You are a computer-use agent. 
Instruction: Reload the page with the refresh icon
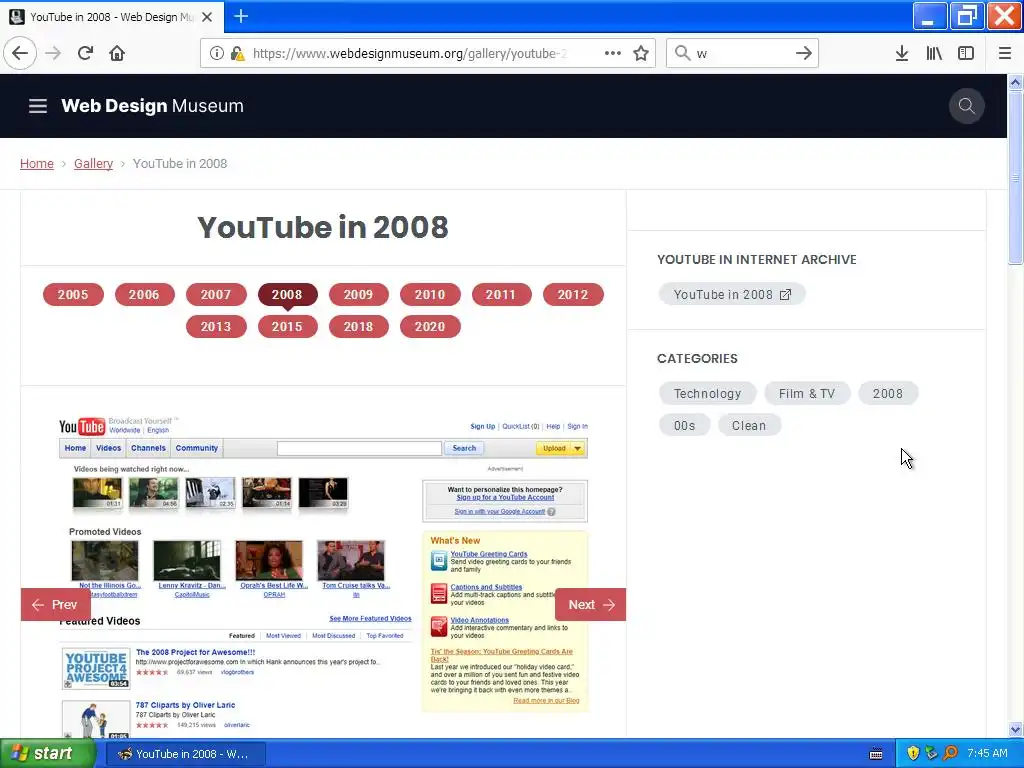coord(85,53)
